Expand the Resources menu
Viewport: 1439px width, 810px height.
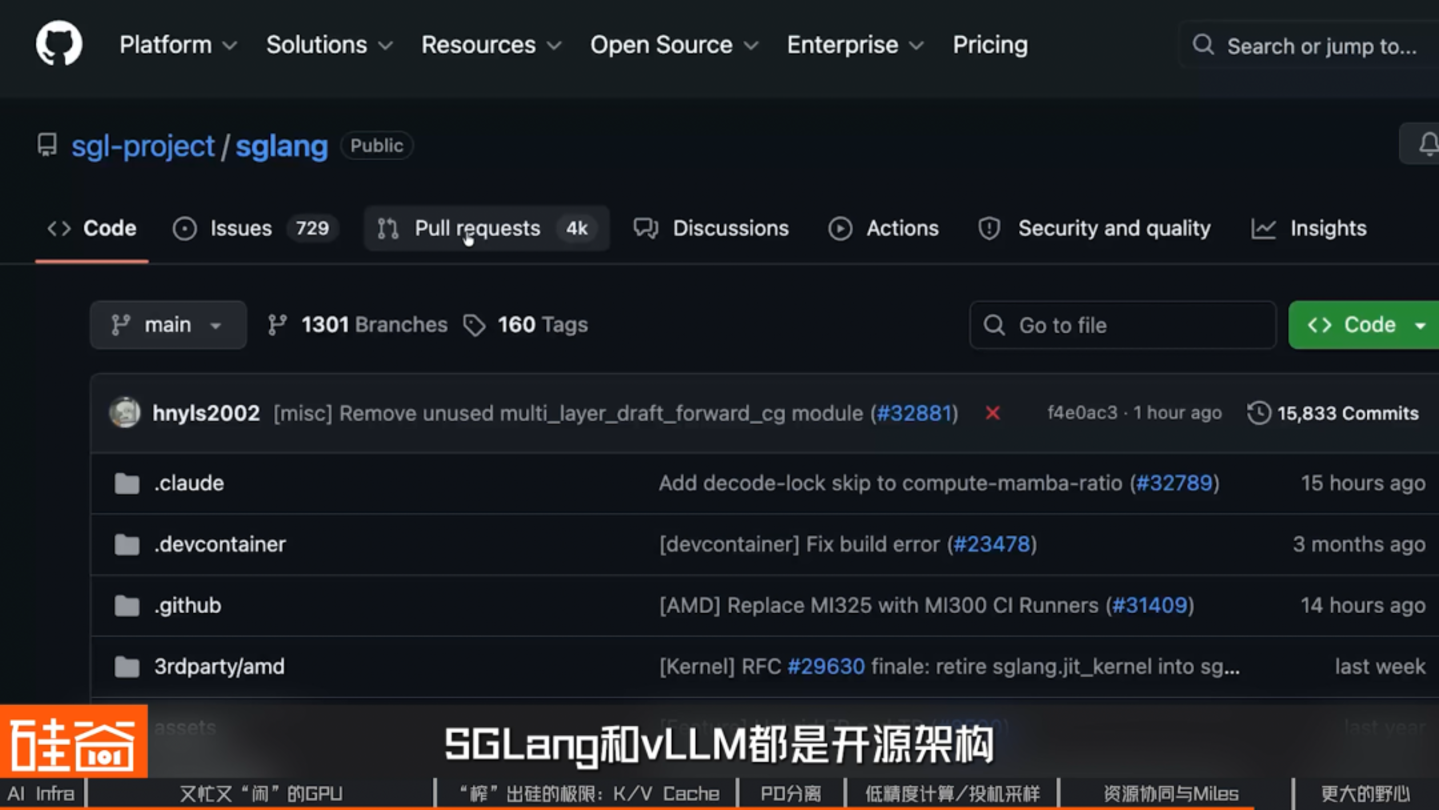(x=491, y=45)
